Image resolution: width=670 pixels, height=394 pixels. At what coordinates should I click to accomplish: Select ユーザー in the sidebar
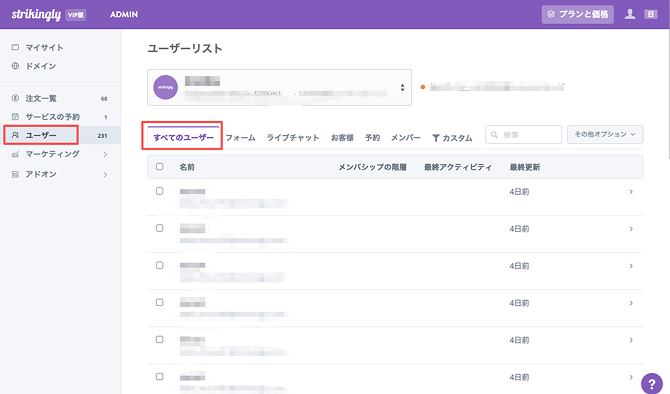coord(41,135)
